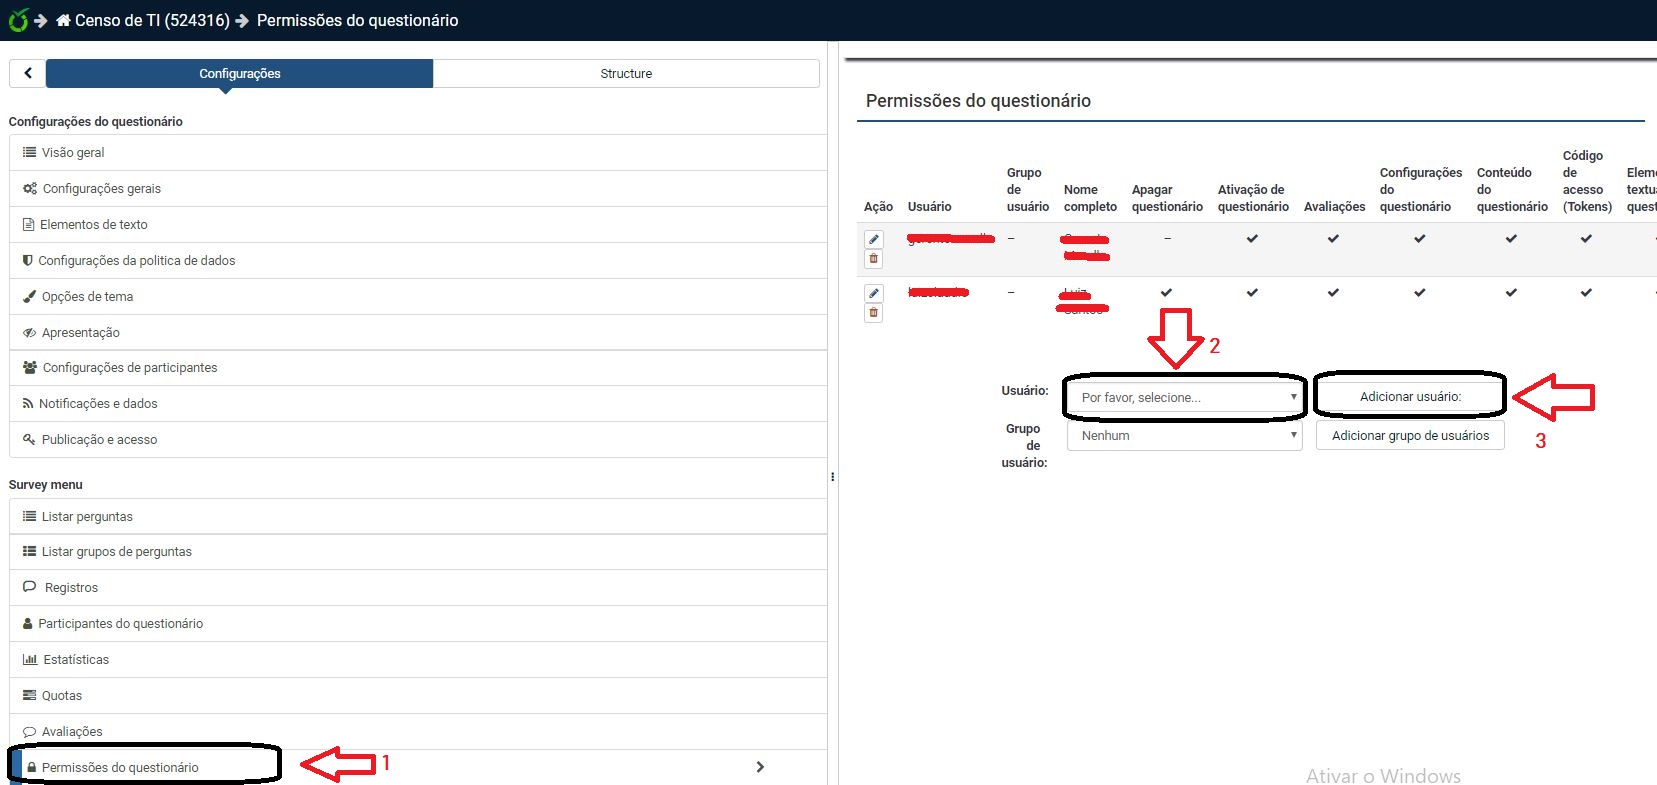Image resolution: width=1657 pixels, height=785 pixels.
Task: Click the panel resize handle dots
Action: tap(832, 477)
